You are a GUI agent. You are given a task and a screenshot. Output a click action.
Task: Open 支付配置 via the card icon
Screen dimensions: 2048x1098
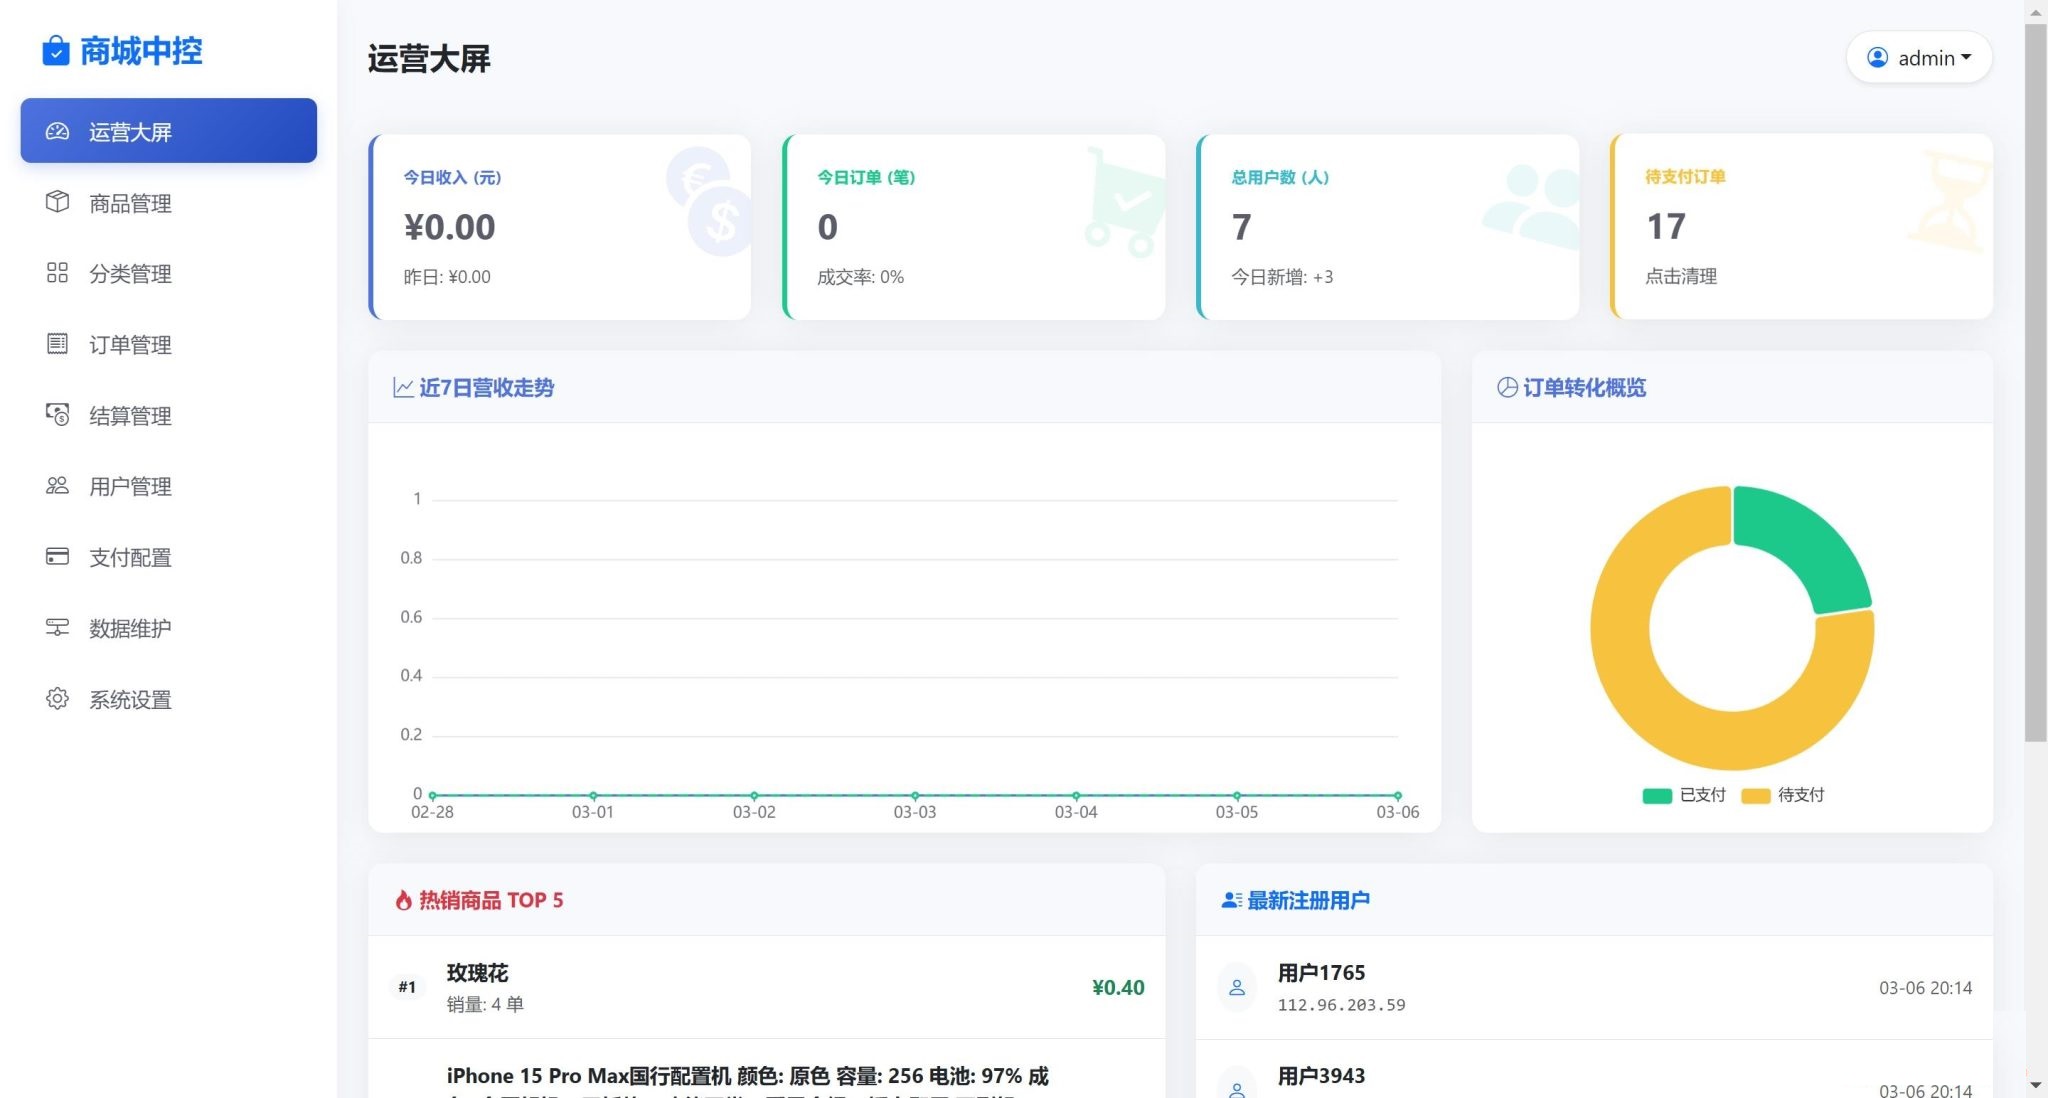tap(57, 557)
